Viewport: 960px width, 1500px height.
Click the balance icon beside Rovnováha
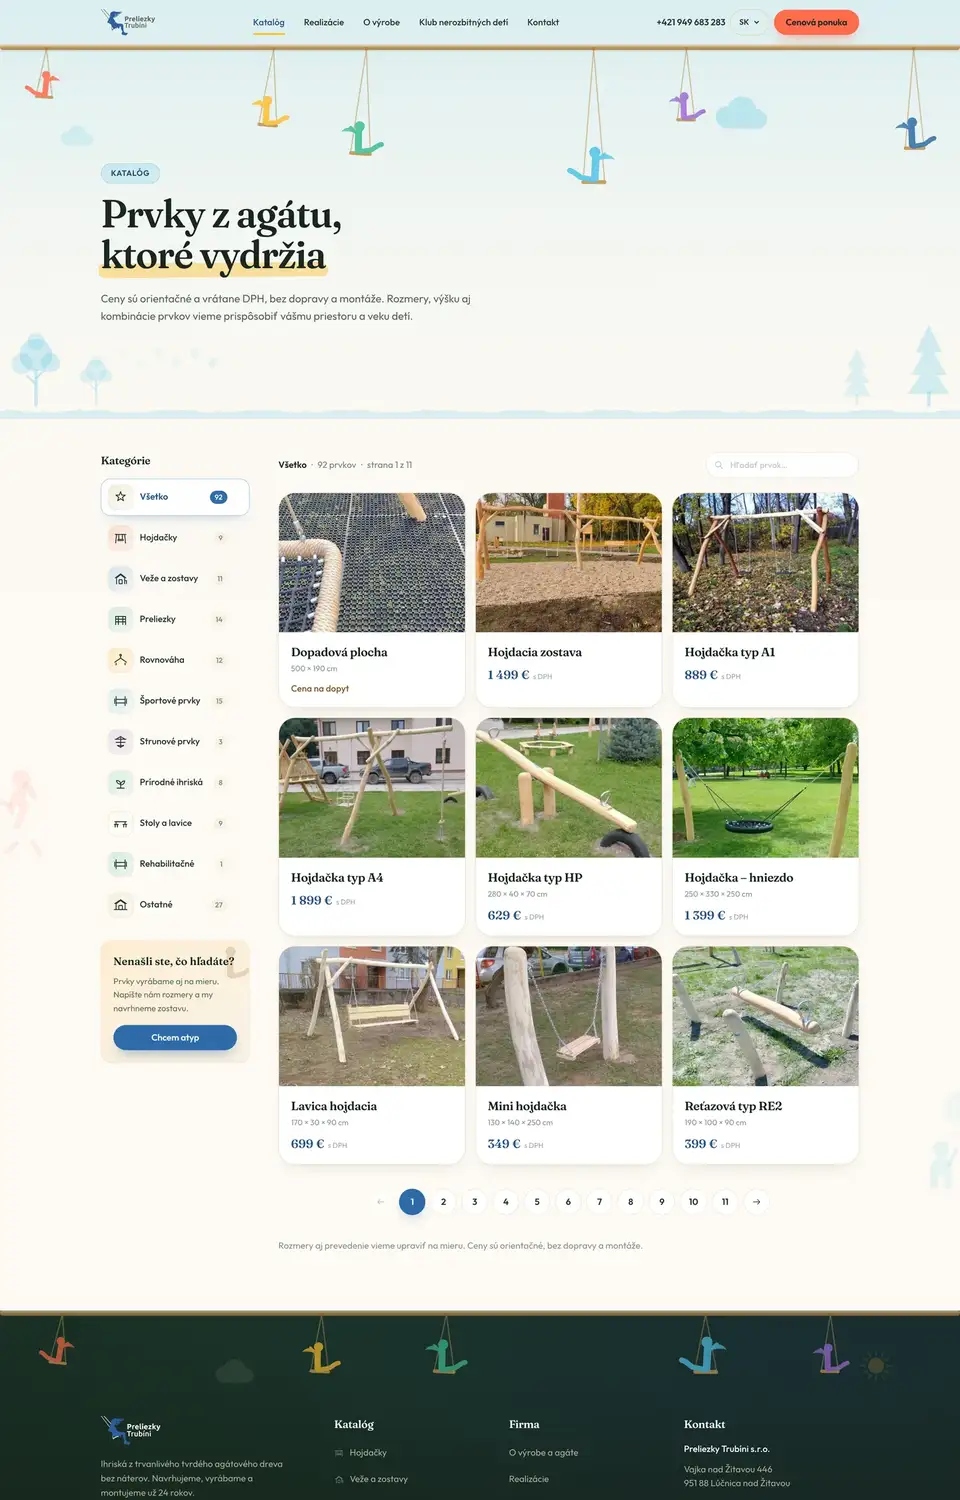pos(120,660)
